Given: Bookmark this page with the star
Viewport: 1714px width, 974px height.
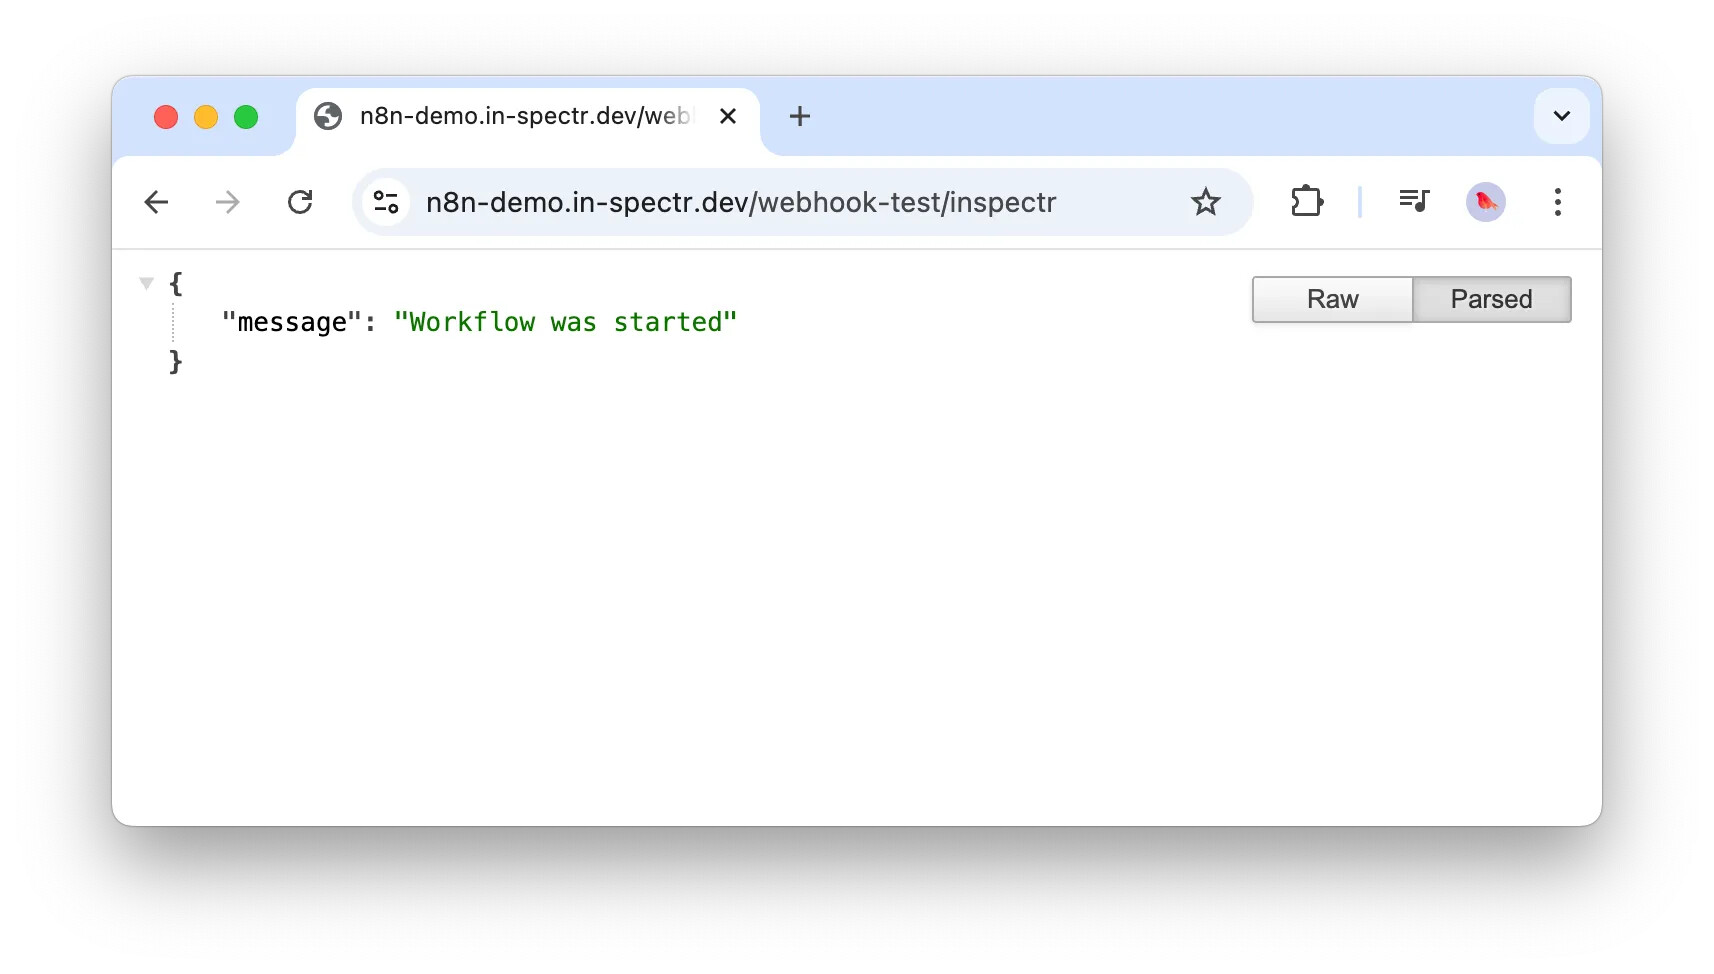Looking at the screenshot, I should point(1206,203).
